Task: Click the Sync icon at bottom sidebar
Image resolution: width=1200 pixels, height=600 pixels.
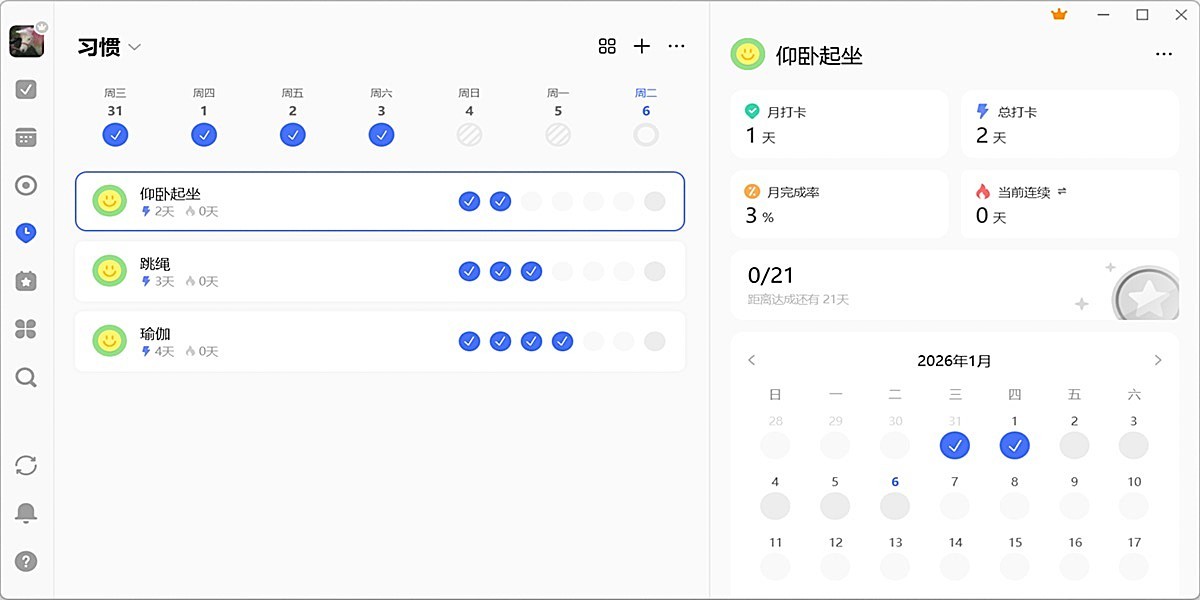Action: tap(26, 465)
